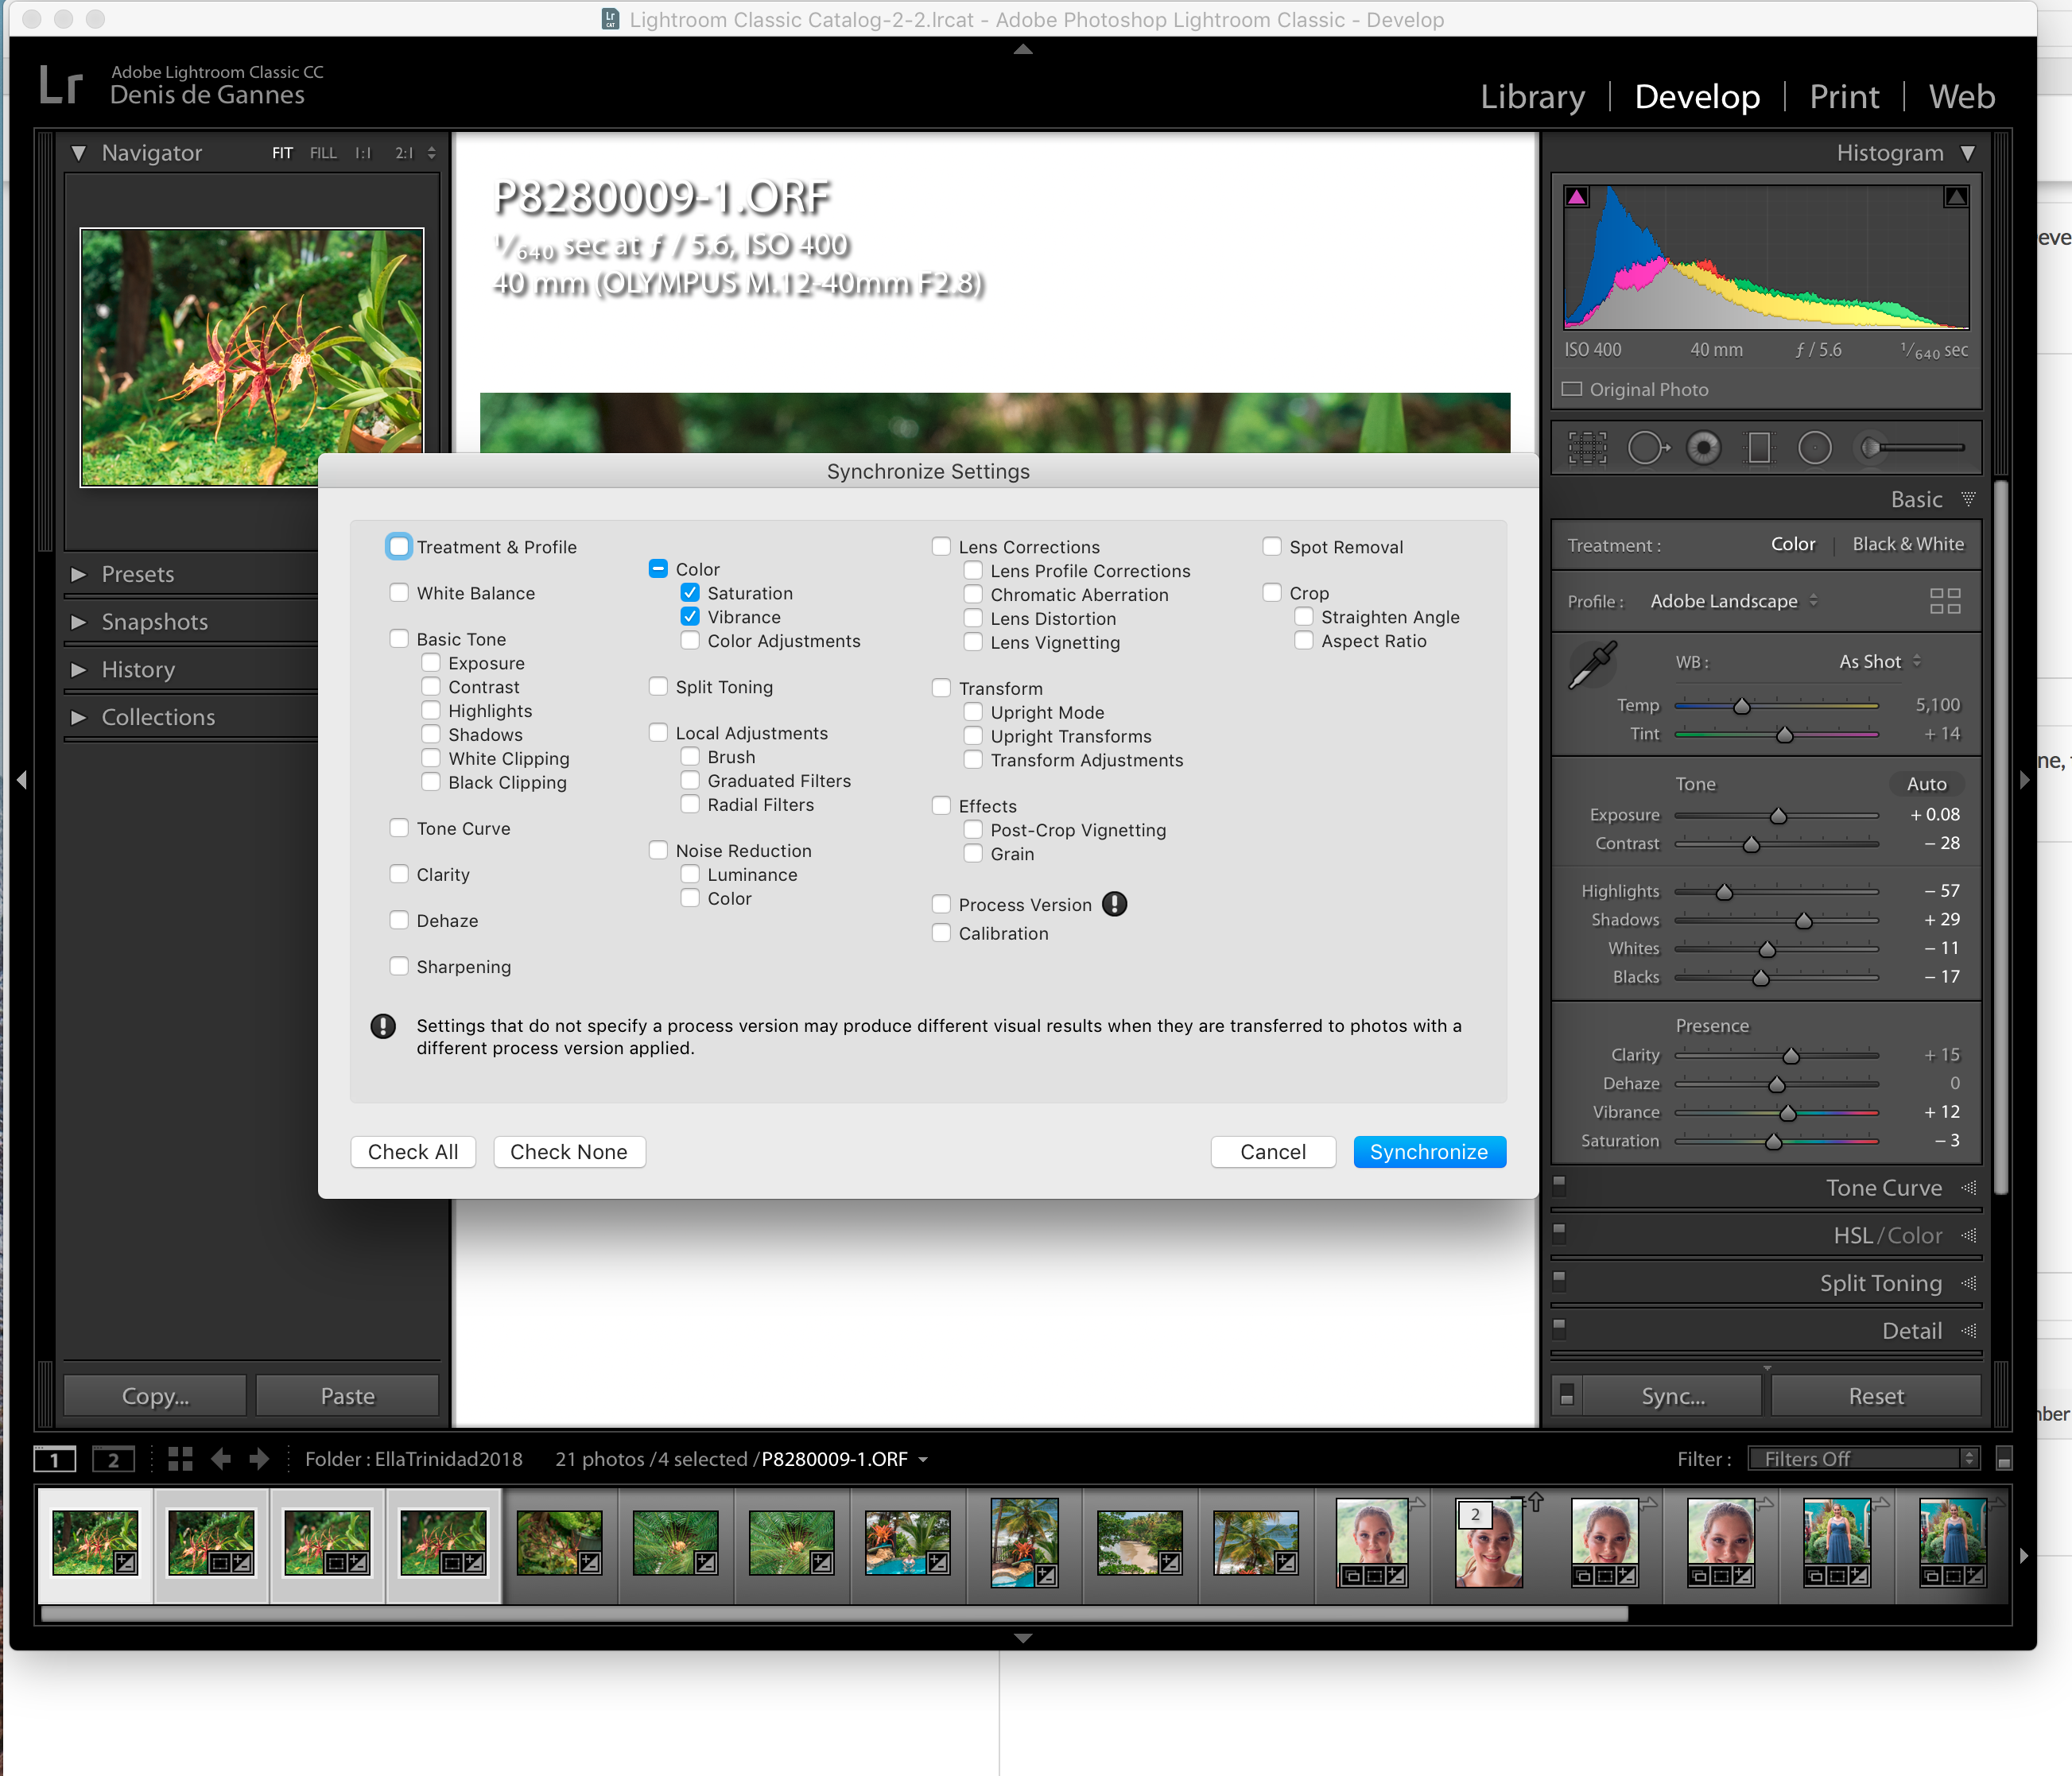
Task: Select the Radial Filter tool icon
Action: click(1814, 448)
